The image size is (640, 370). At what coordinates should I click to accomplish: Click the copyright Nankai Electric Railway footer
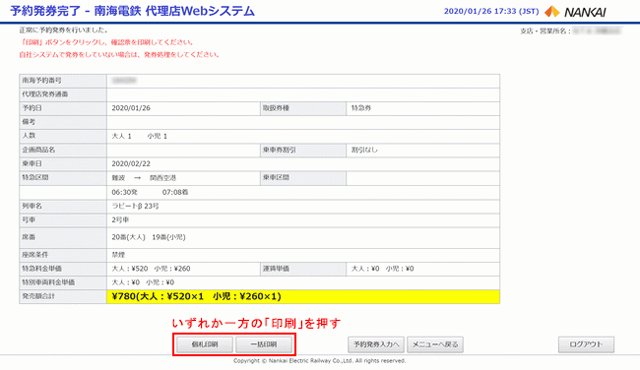(320, 361)
